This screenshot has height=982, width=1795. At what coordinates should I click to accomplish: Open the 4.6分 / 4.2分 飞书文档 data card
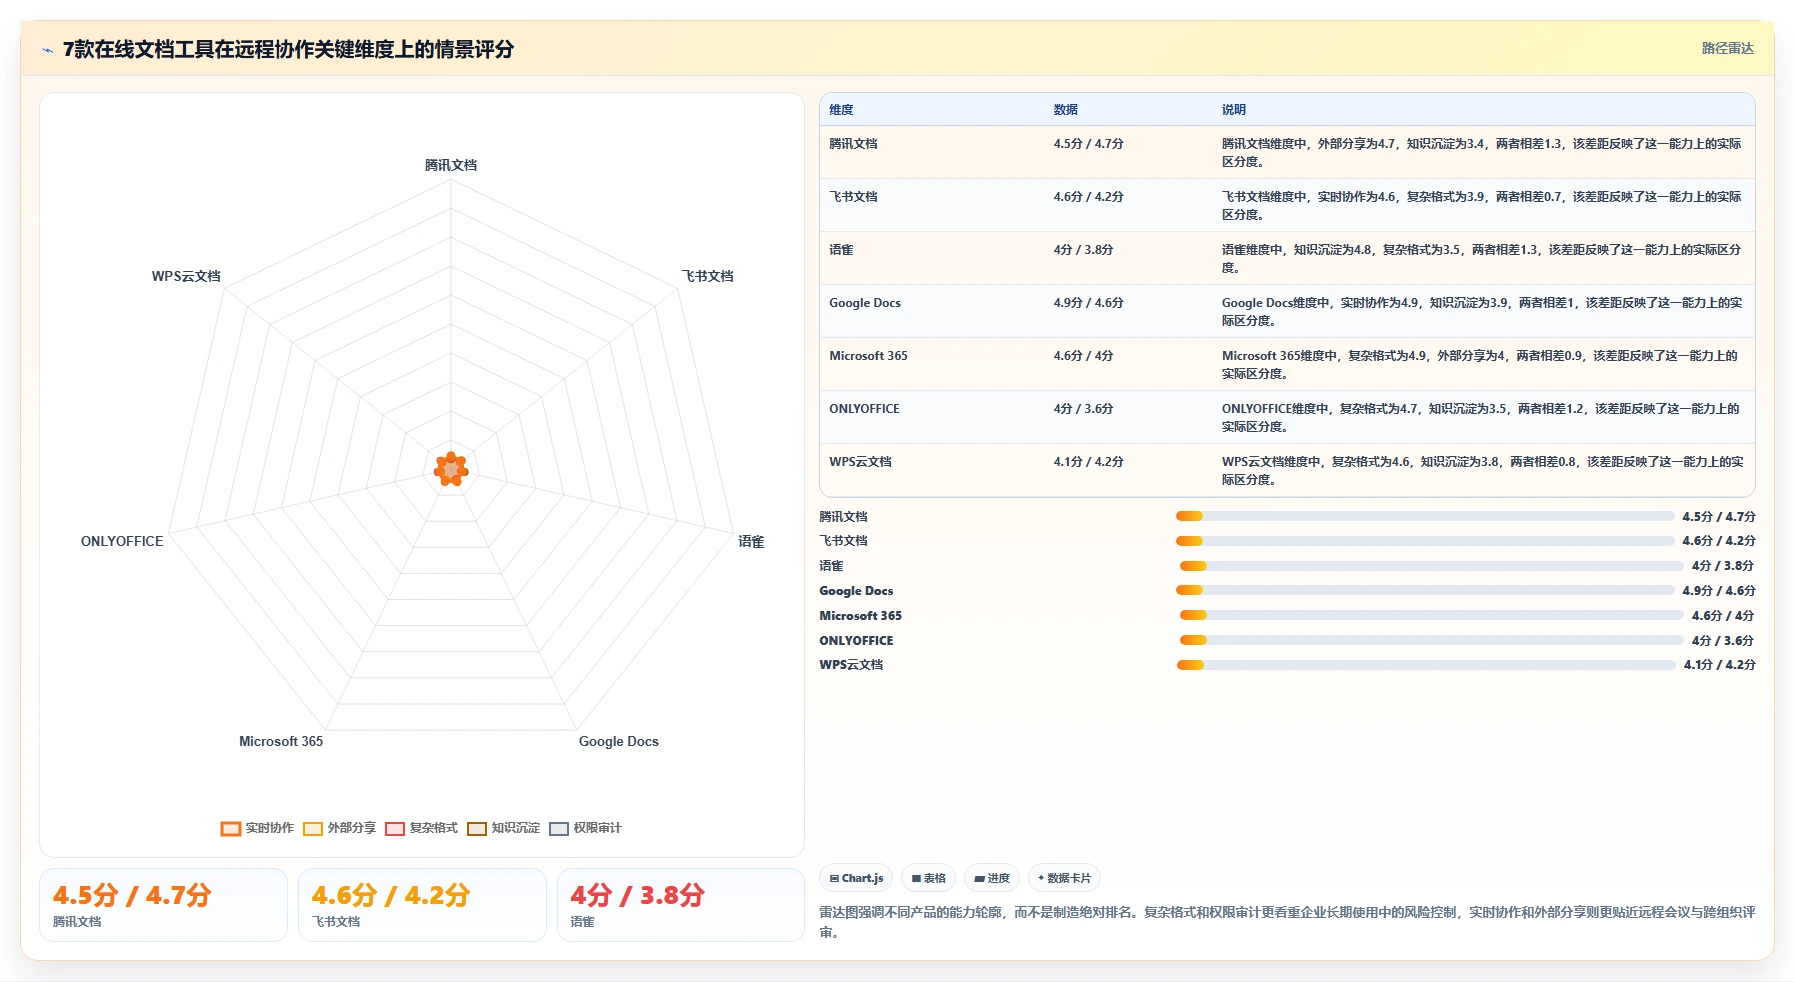point(422,905)
